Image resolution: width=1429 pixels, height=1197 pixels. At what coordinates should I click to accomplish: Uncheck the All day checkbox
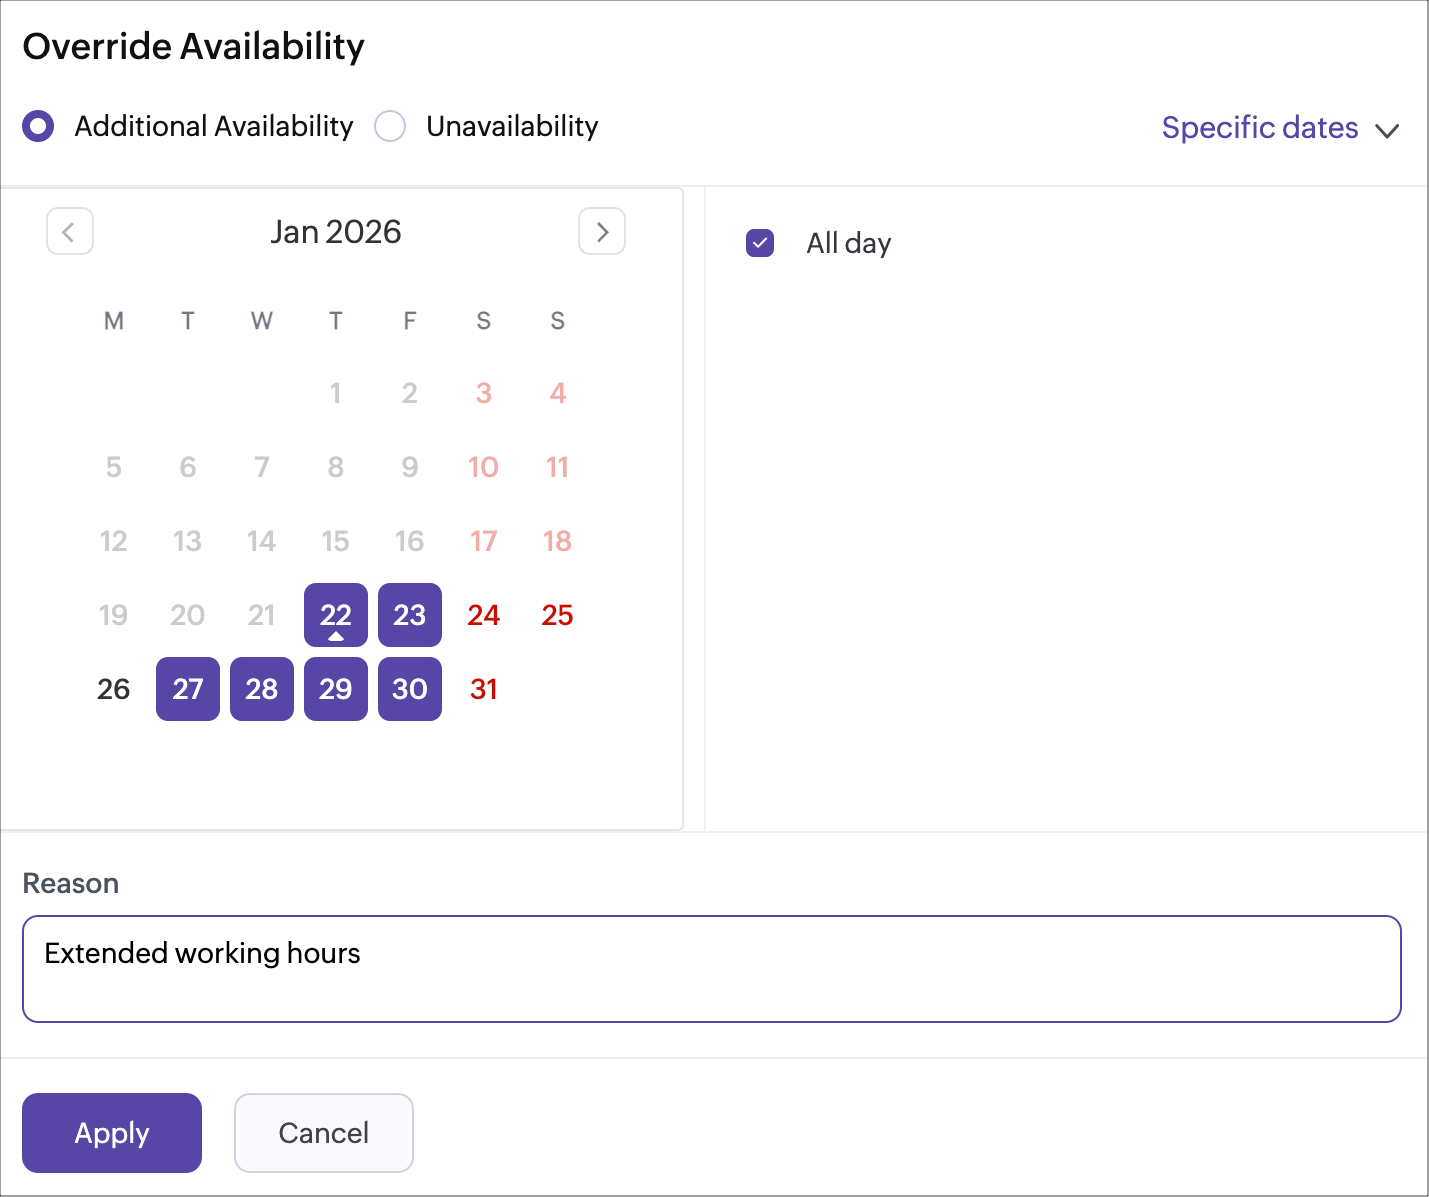(x=760, y=243)
